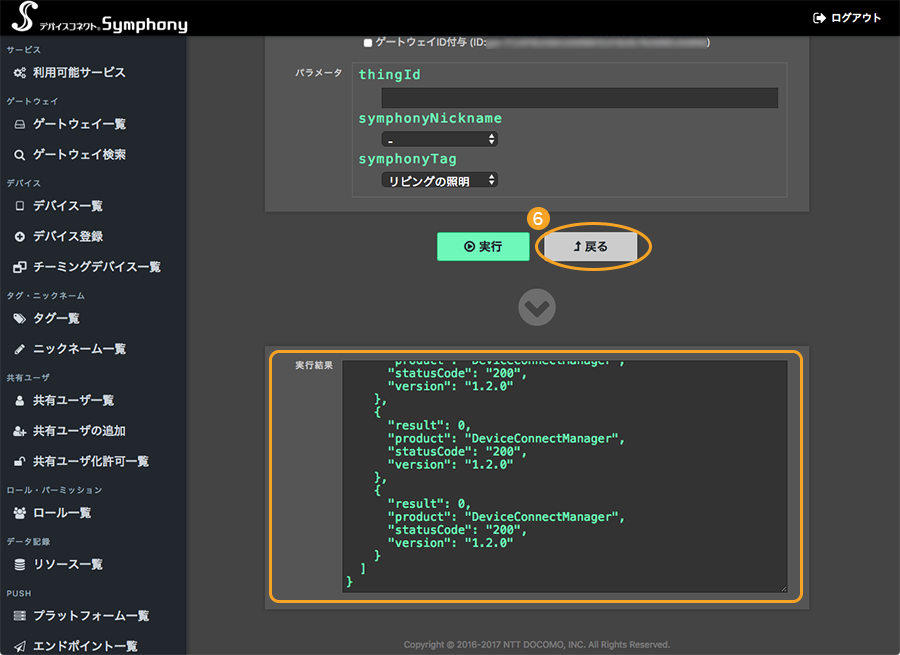The image size is (900, 655).
Task: Click the パラメータ label
Action: coord(319,73)
